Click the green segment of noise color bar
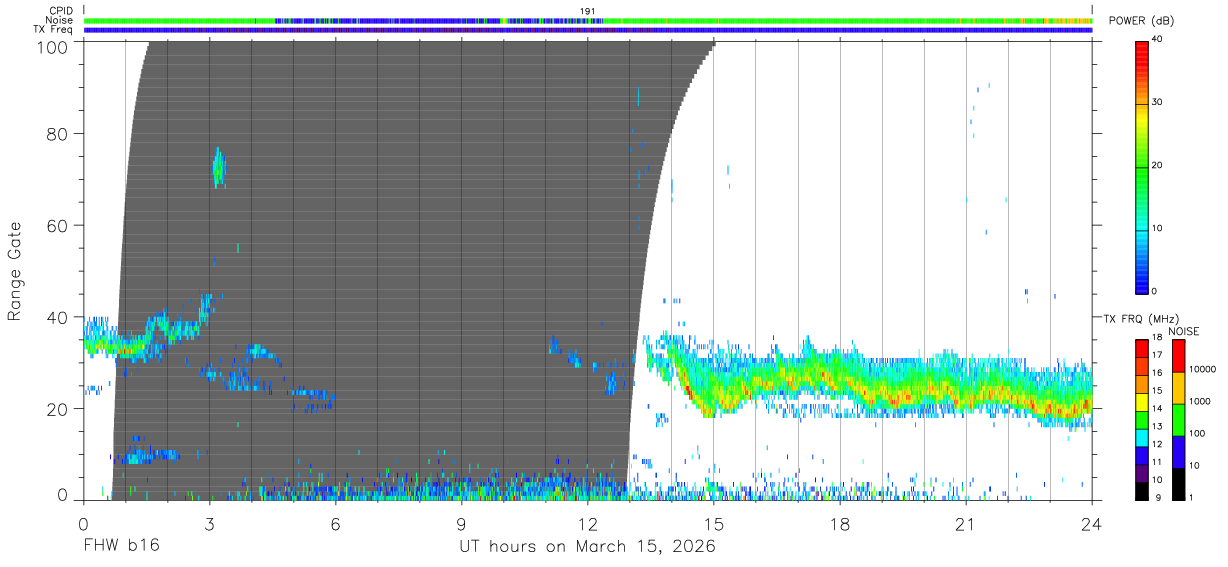Viewport: 1228px width, 567px height. tap(1177, 420)
